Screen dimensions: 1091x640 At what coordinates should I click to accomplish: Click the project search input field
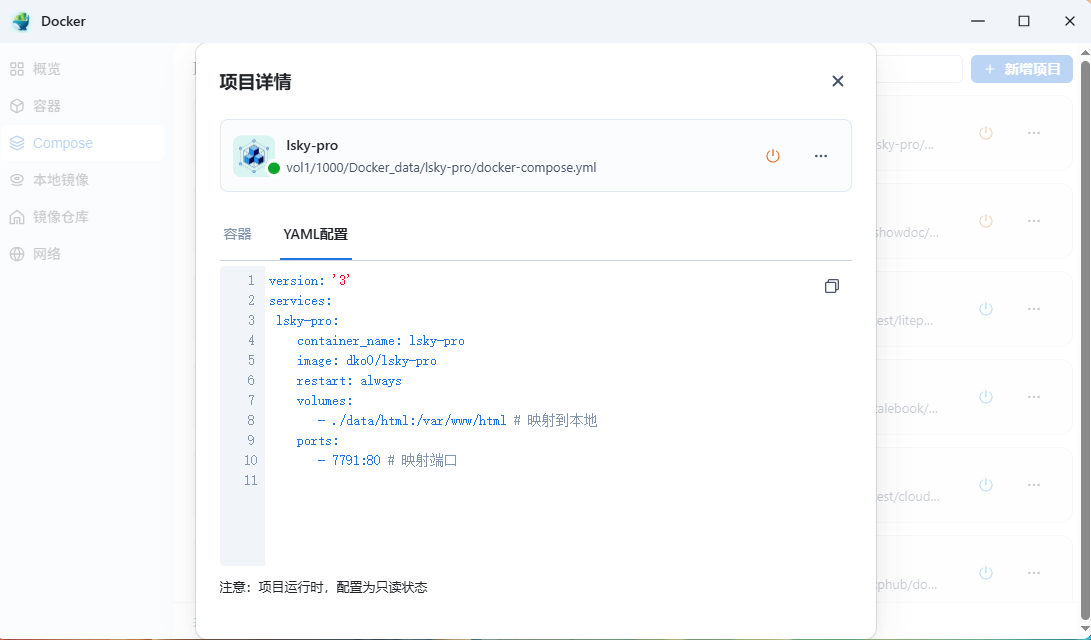click(918, 69)
